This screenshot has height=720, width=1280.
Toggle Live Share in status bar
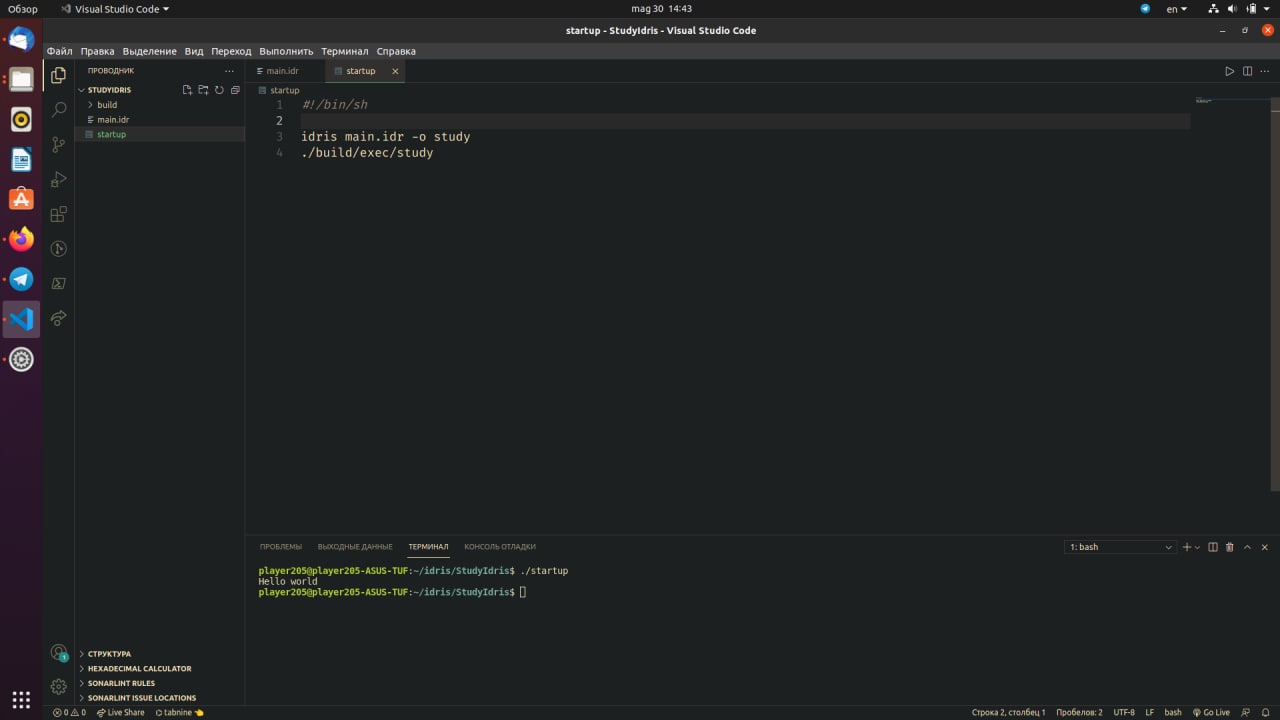120,712
